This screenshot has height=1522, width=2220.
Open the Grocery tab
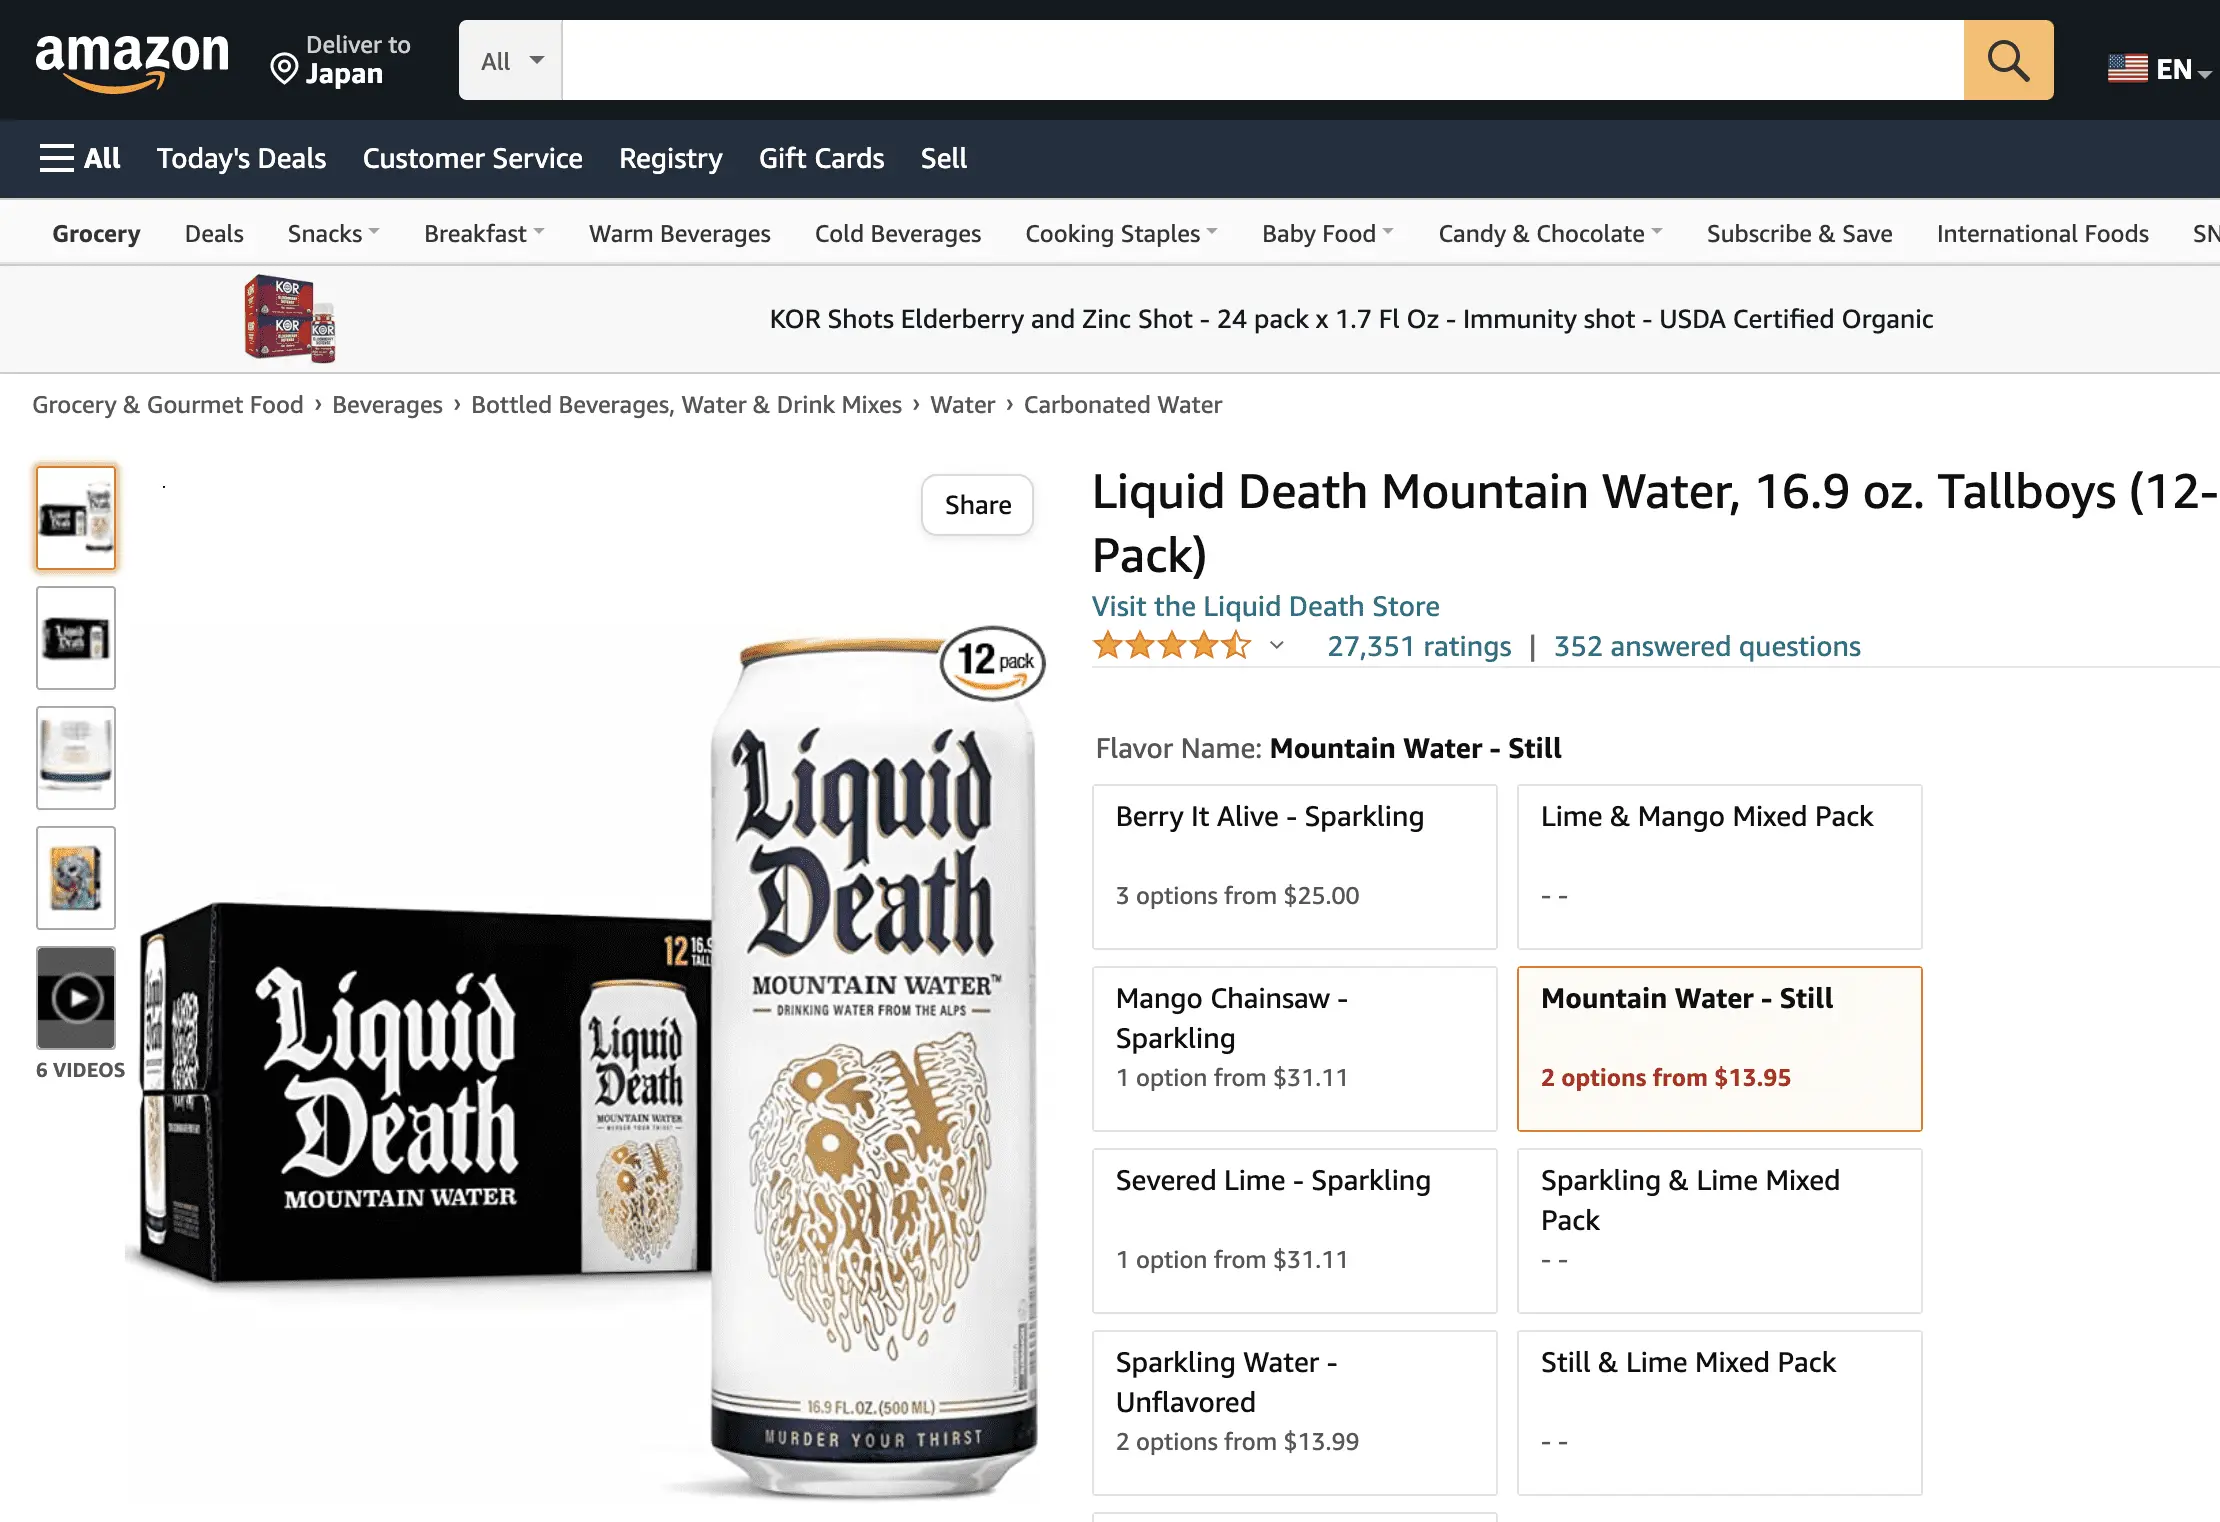(96, 233)
